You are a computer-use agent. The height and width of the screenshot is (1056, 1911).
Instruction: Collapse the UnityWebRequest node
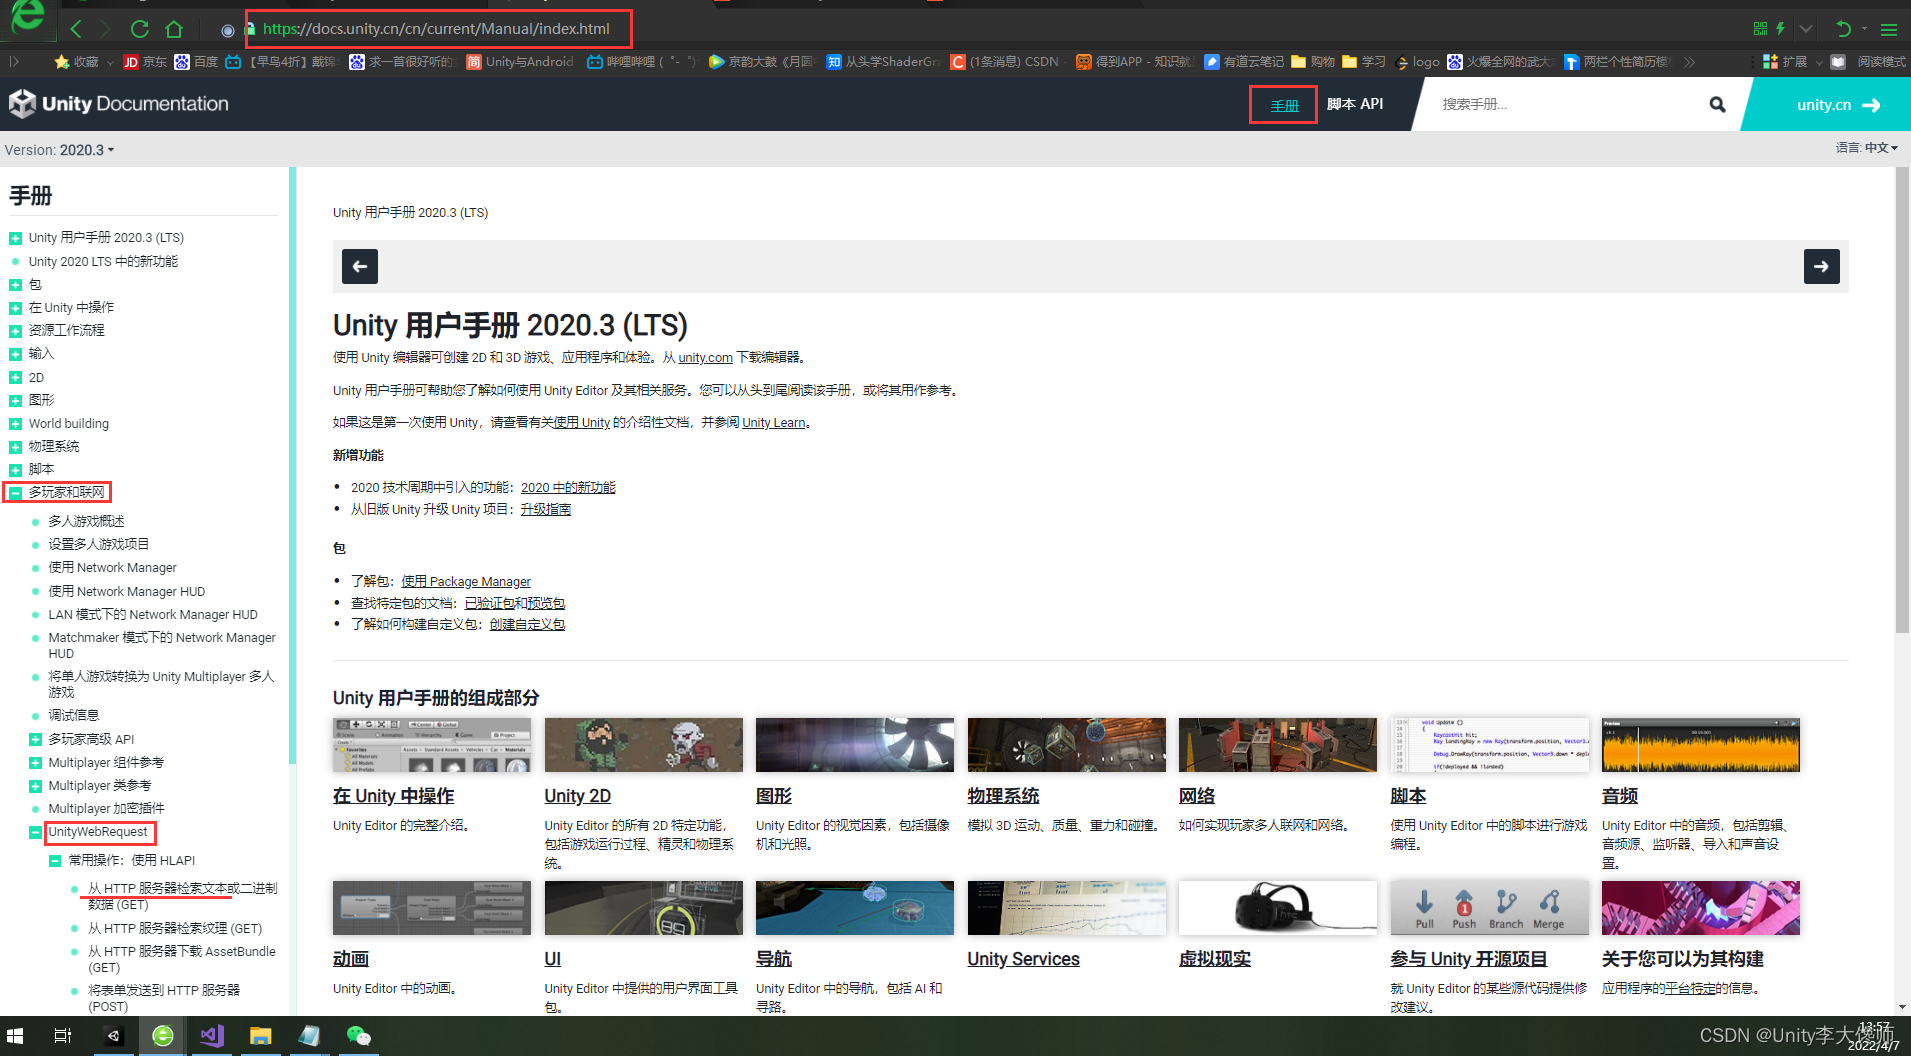(x=35, y=832)
